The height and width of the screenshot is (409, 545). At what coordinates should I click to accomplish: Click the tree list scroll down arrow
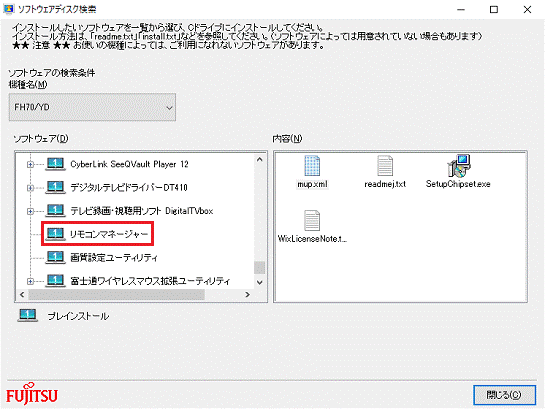259,283
